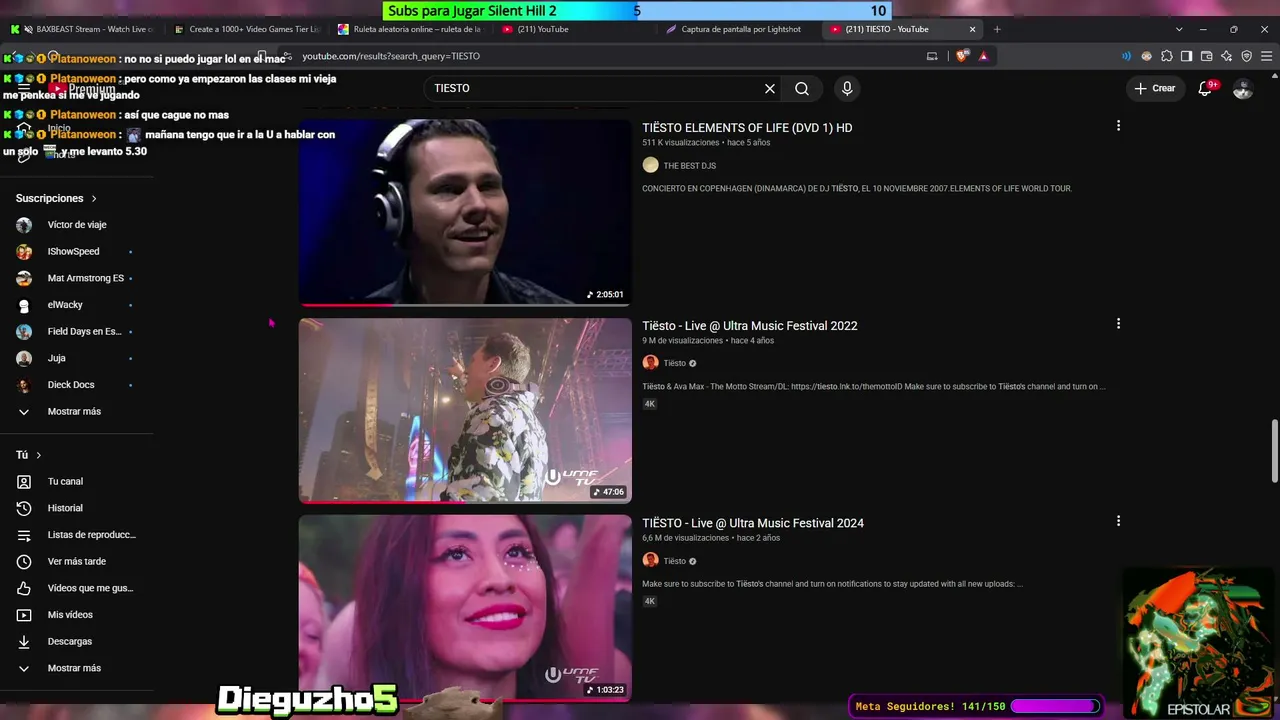
Task: Open title TIËSTO - Live @ Ultra Music Festival 2024
Action: tap(753, 523)
